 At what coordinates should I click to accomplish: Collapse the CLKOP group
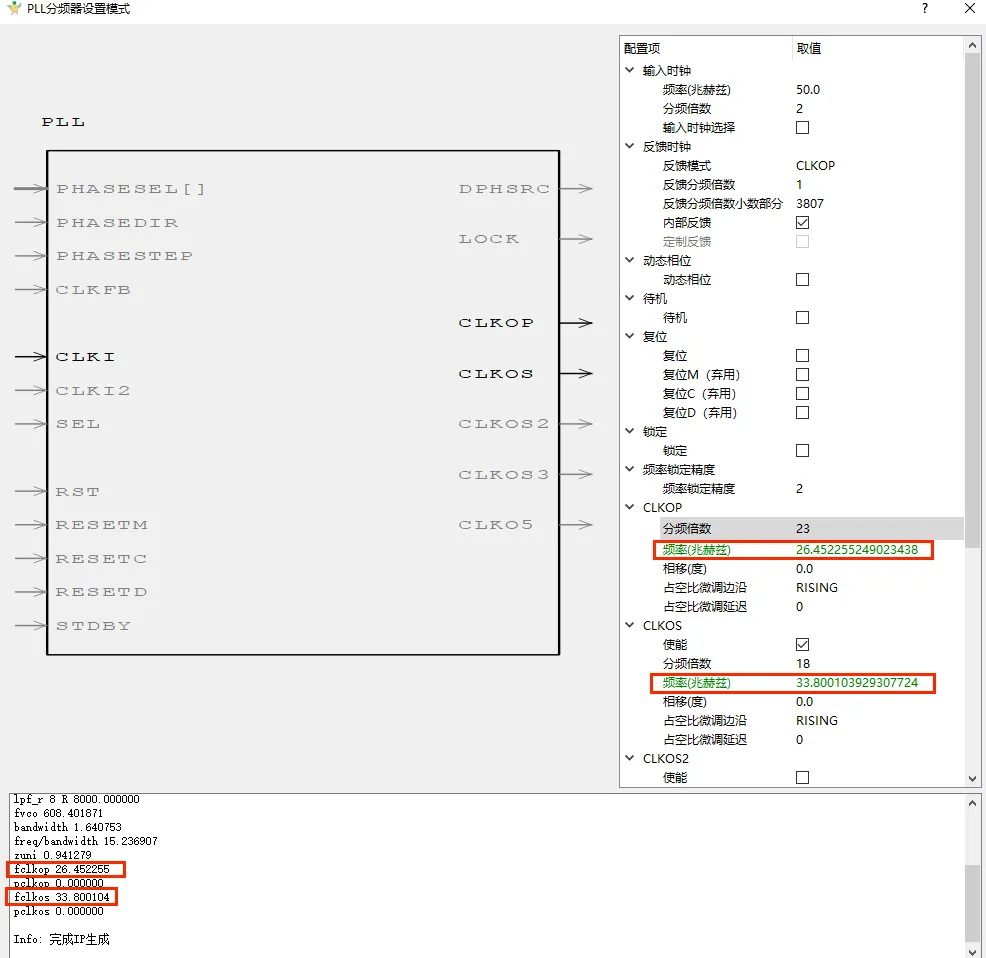(x=629, y=507)
